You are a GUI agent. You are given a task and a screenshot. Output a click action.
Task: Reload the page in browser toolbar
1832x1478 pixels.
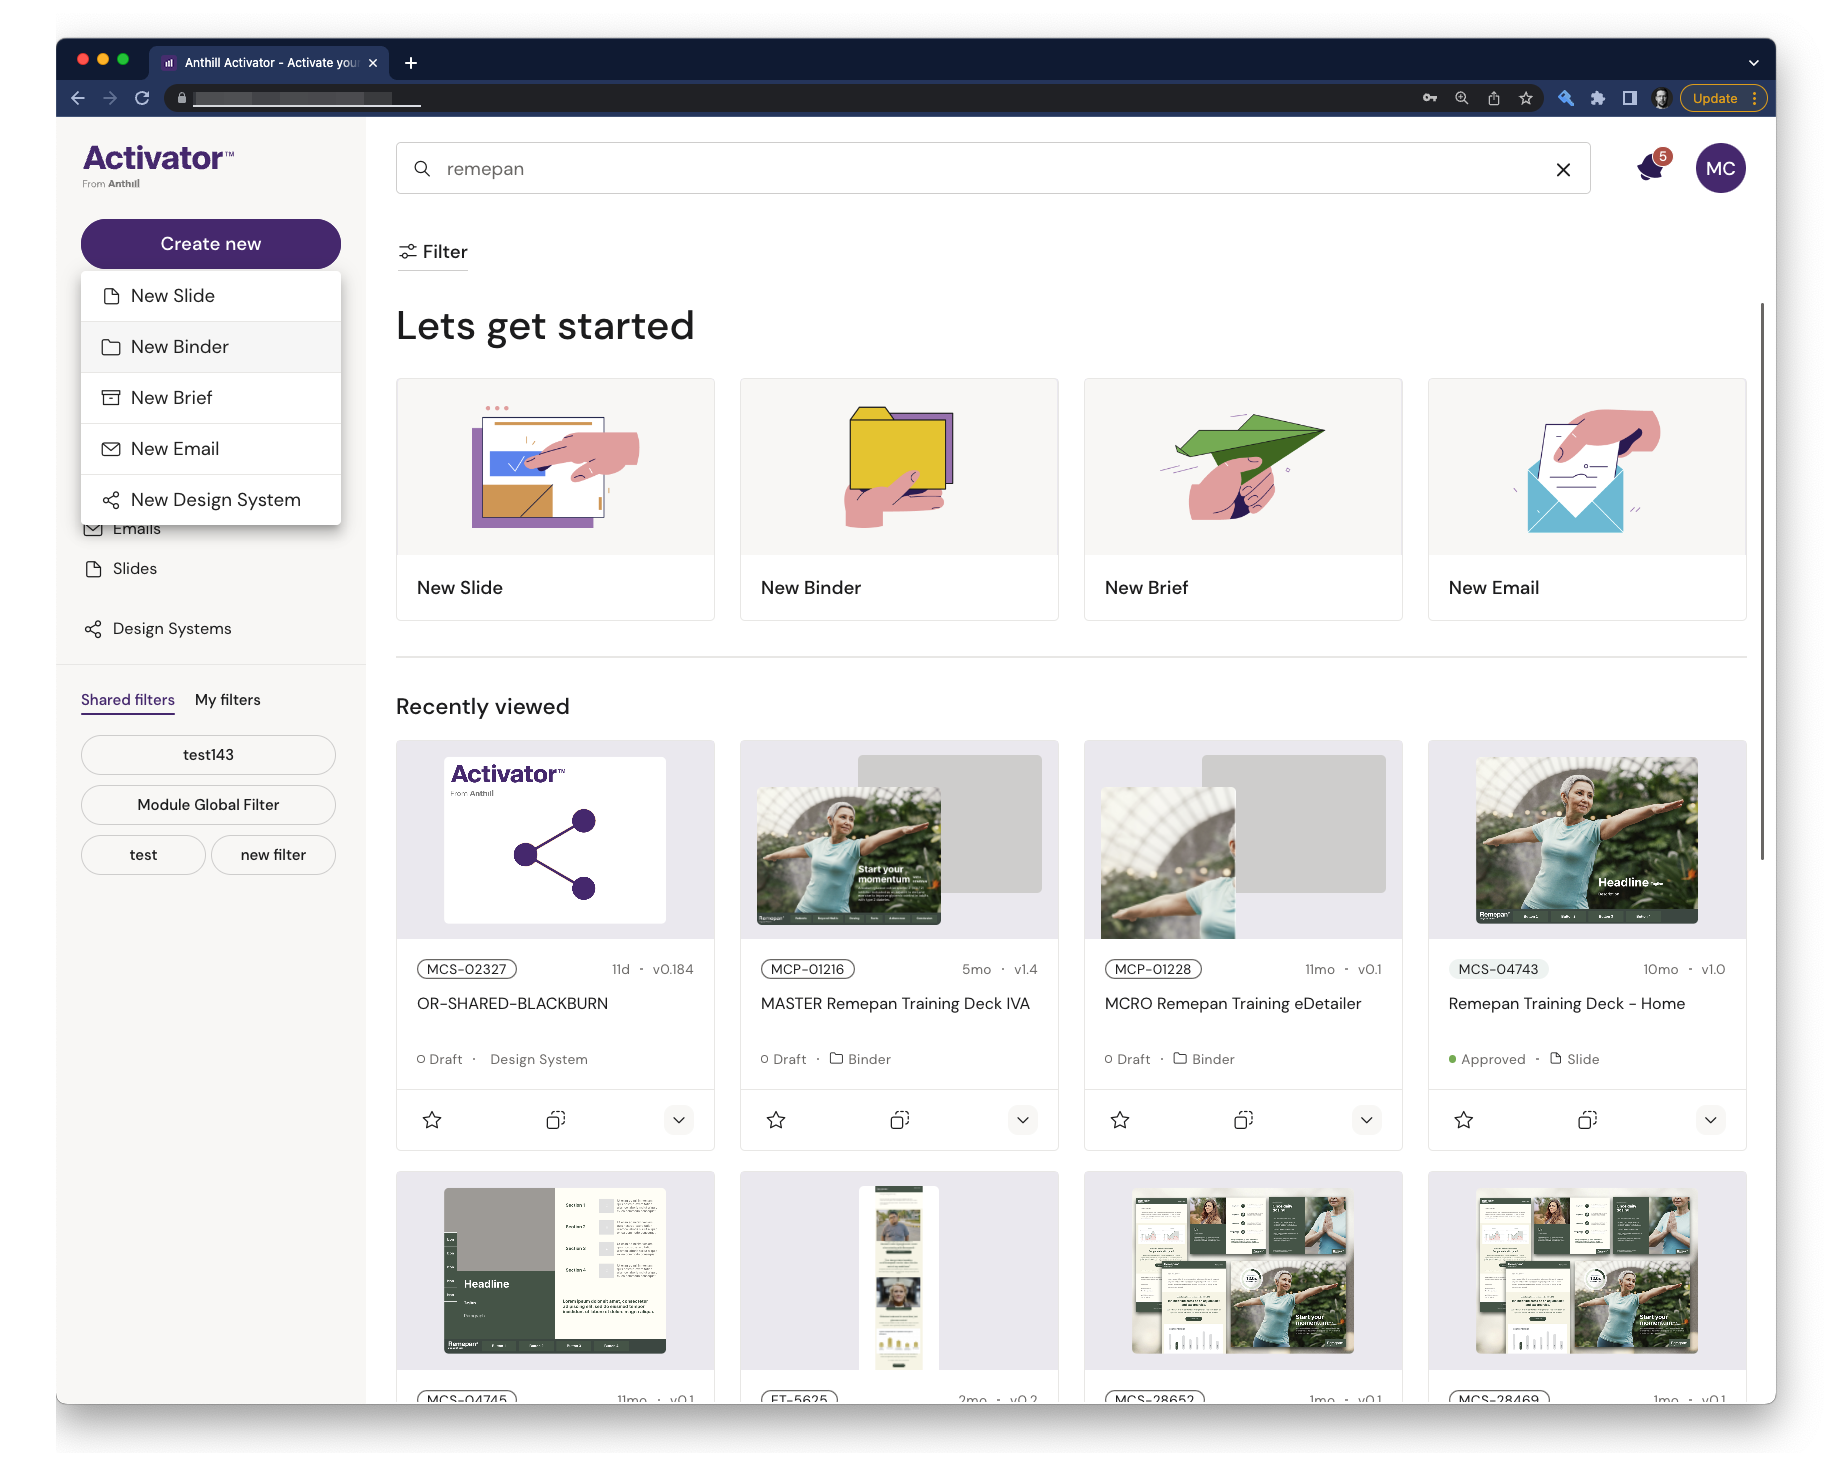pyautogui.click(x=142, y=98)
